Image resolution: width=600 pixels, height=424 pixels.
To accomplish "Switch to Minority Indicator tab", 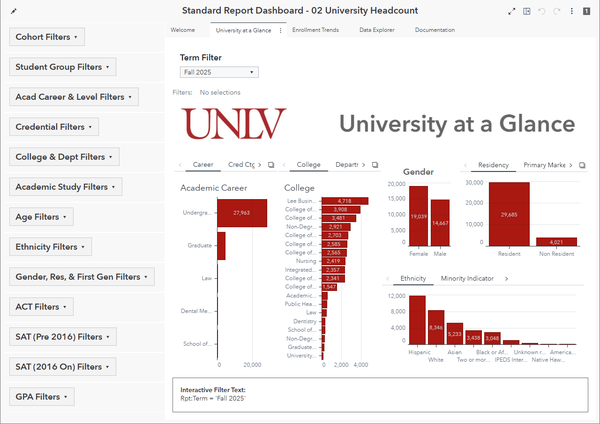I will click(x=467, y=278).
